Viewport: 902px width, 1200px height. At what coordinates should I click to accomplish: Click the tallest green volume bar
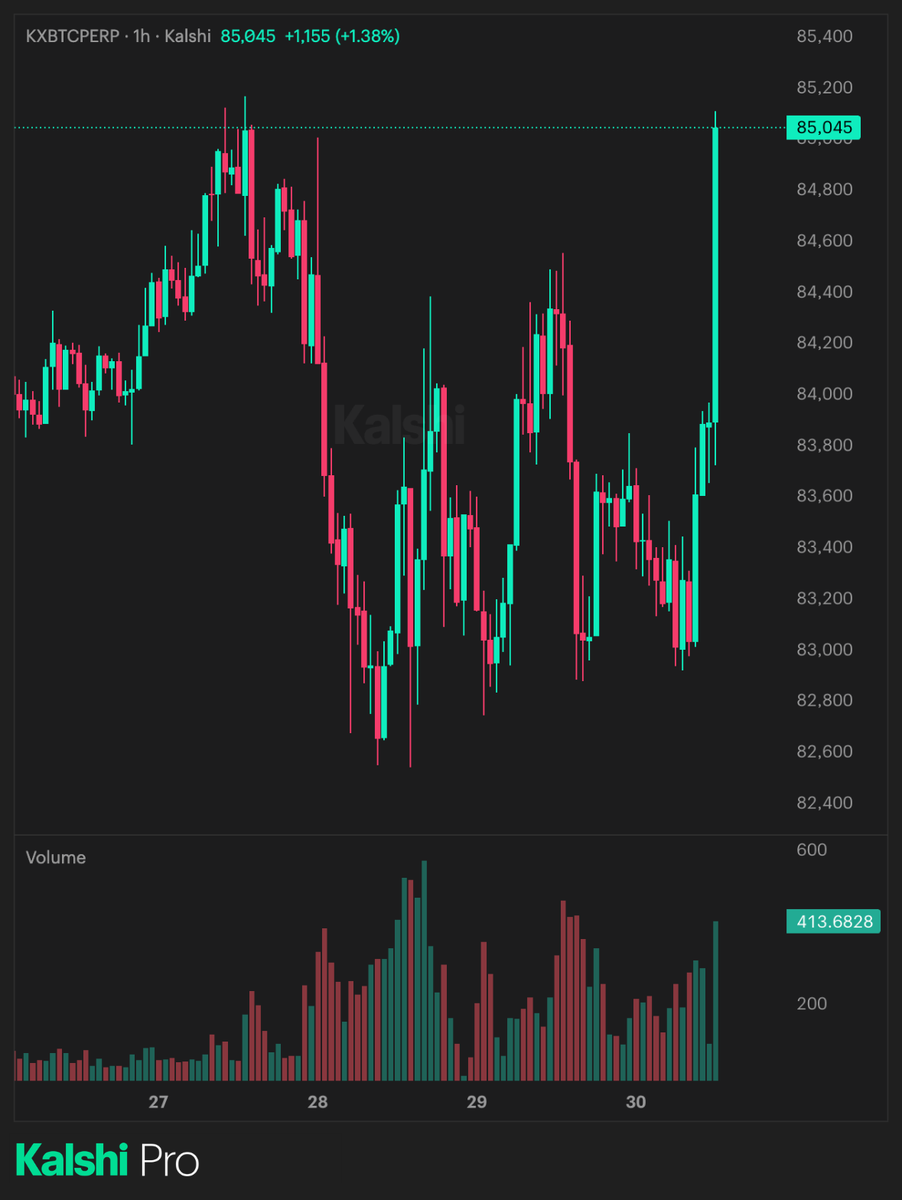click(424, 970)
